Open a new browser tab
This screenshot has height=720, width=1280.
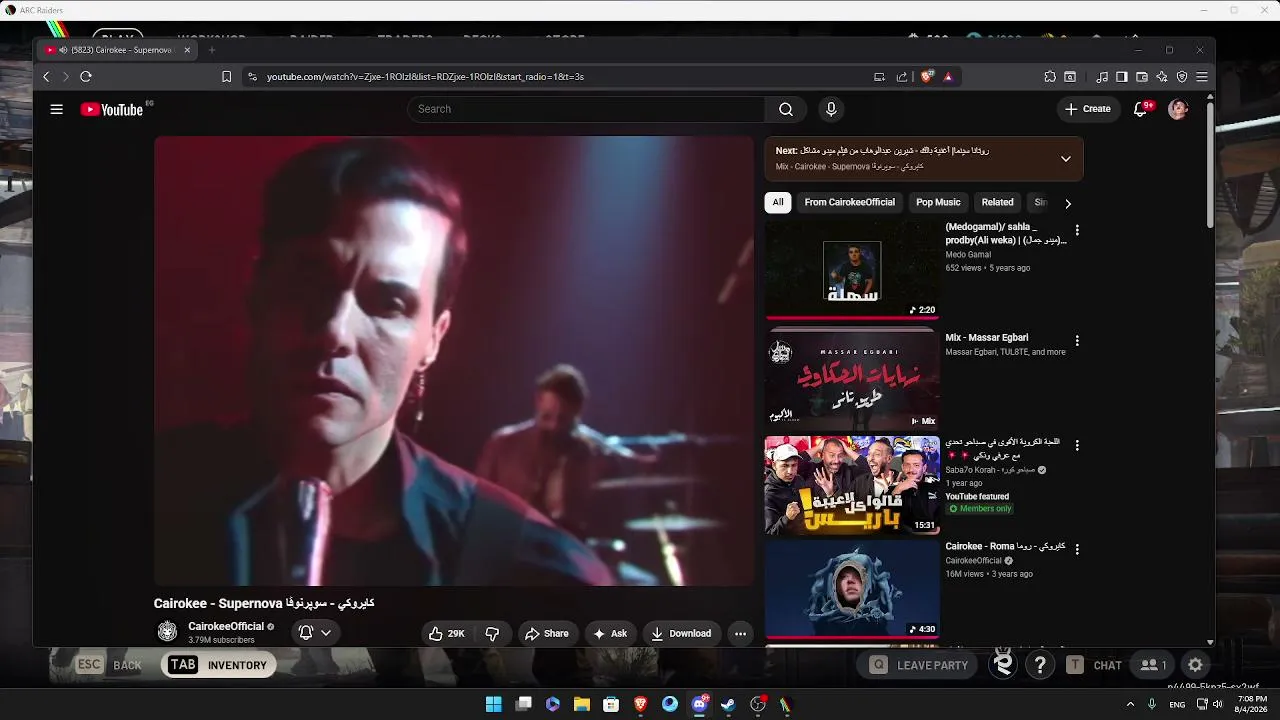211,50
